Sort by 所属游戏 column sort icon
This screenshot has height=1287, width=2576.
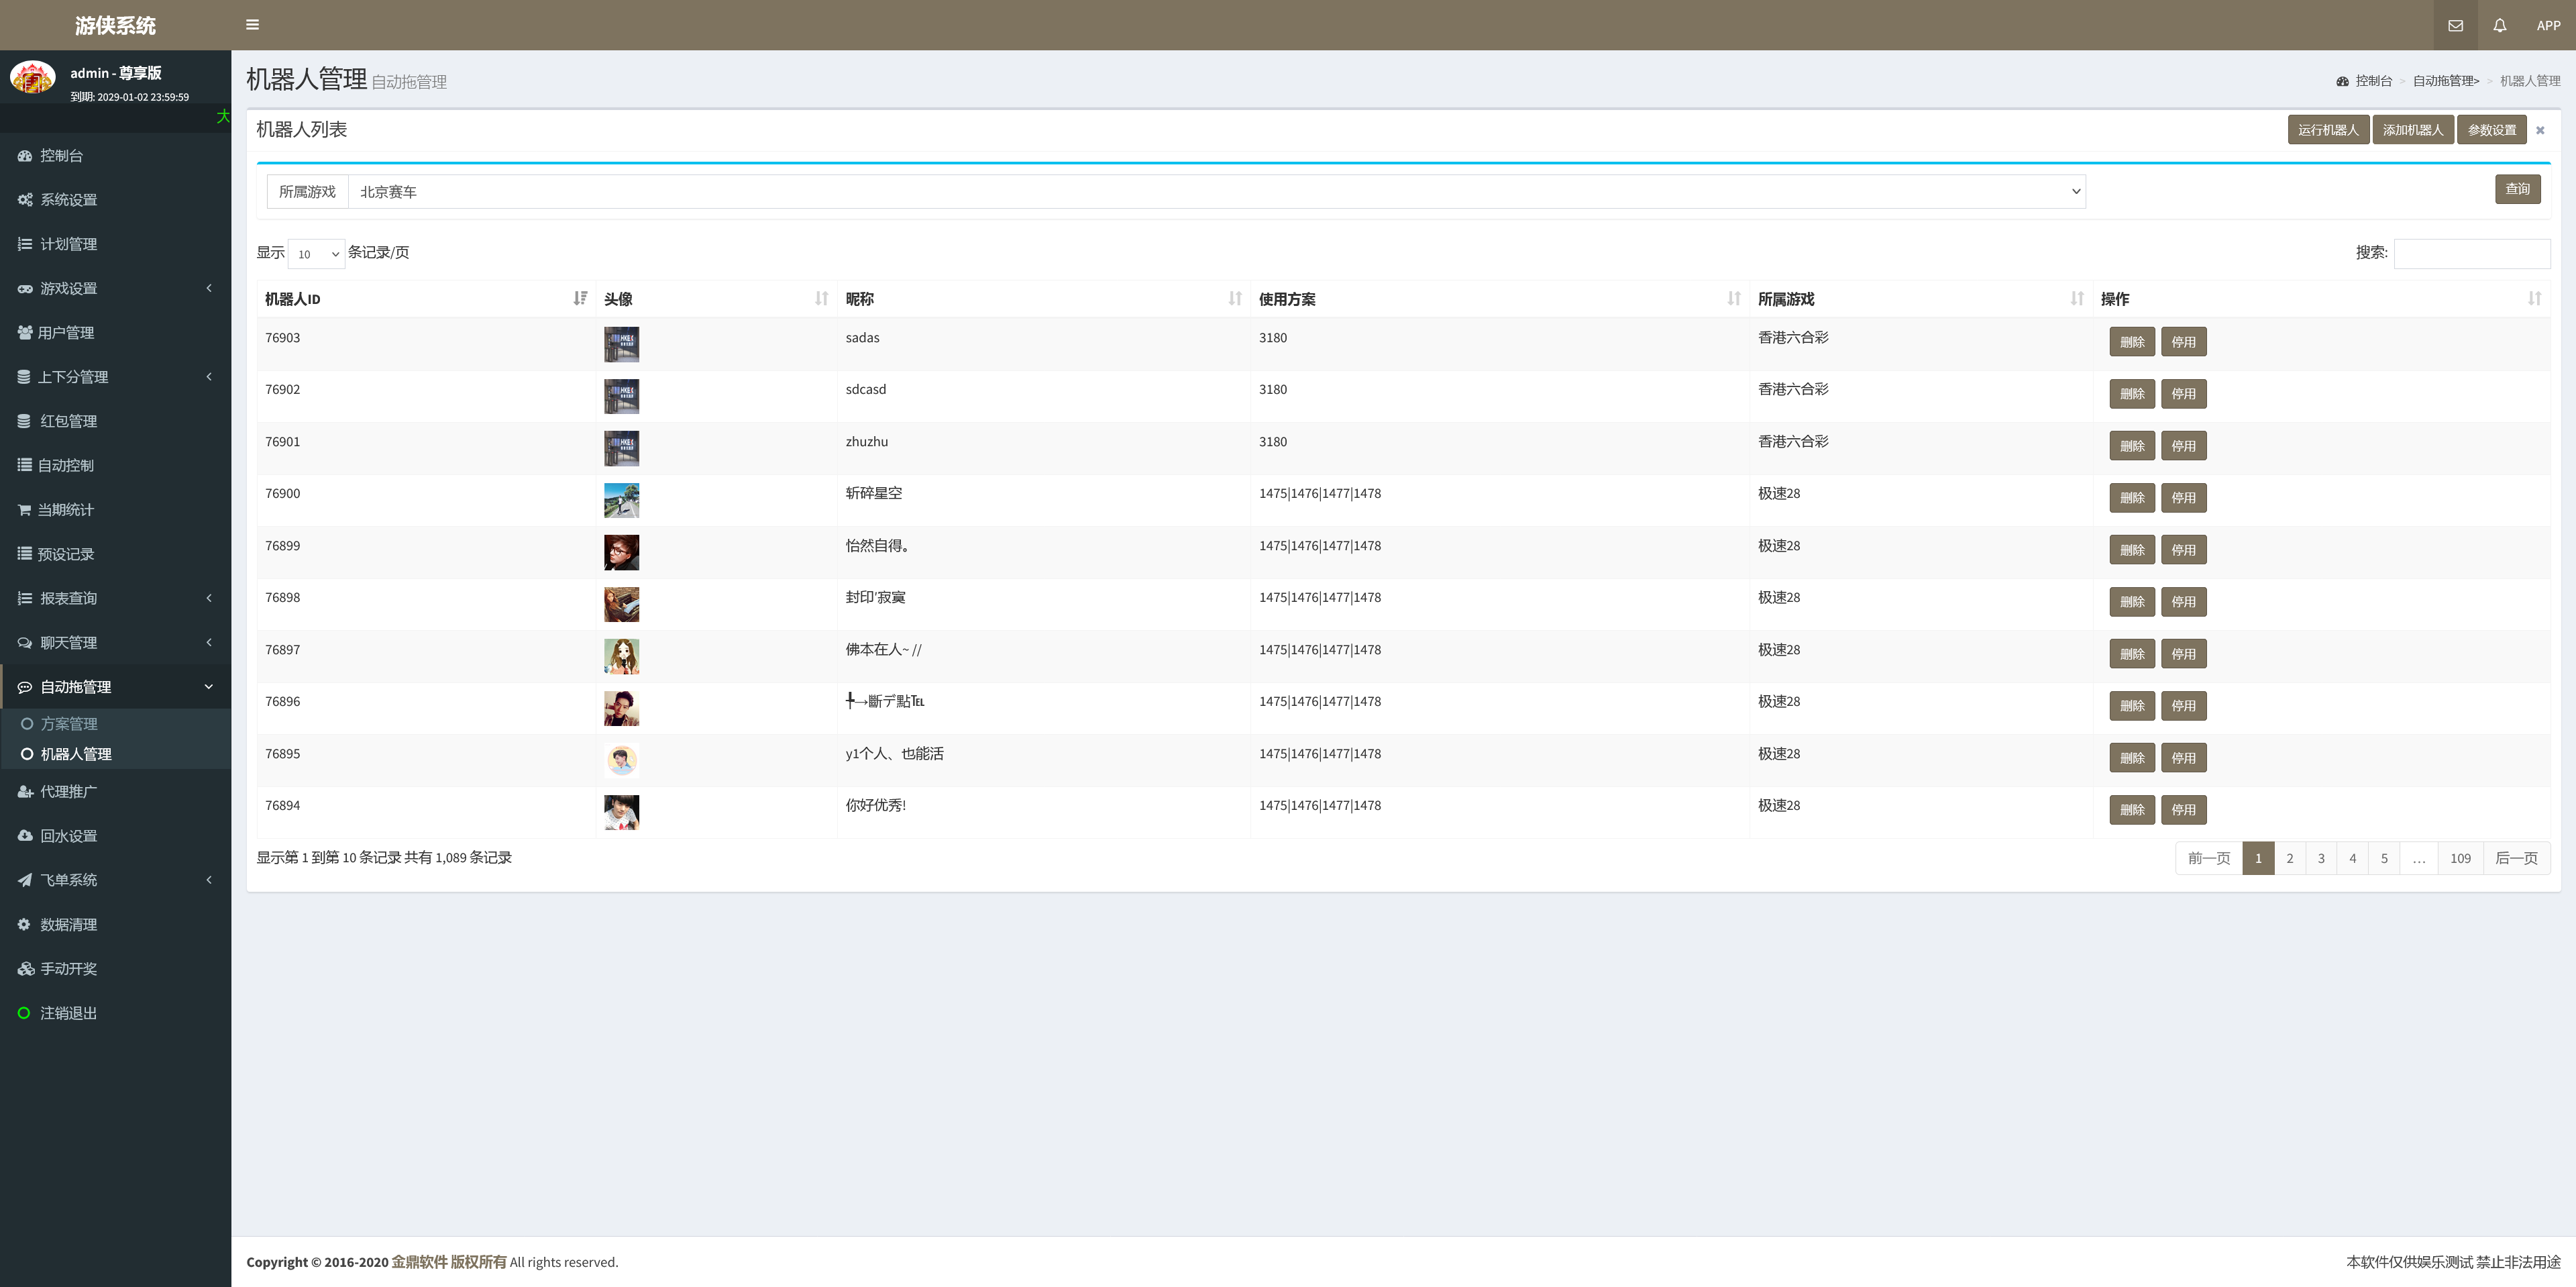click(2077, 298)
